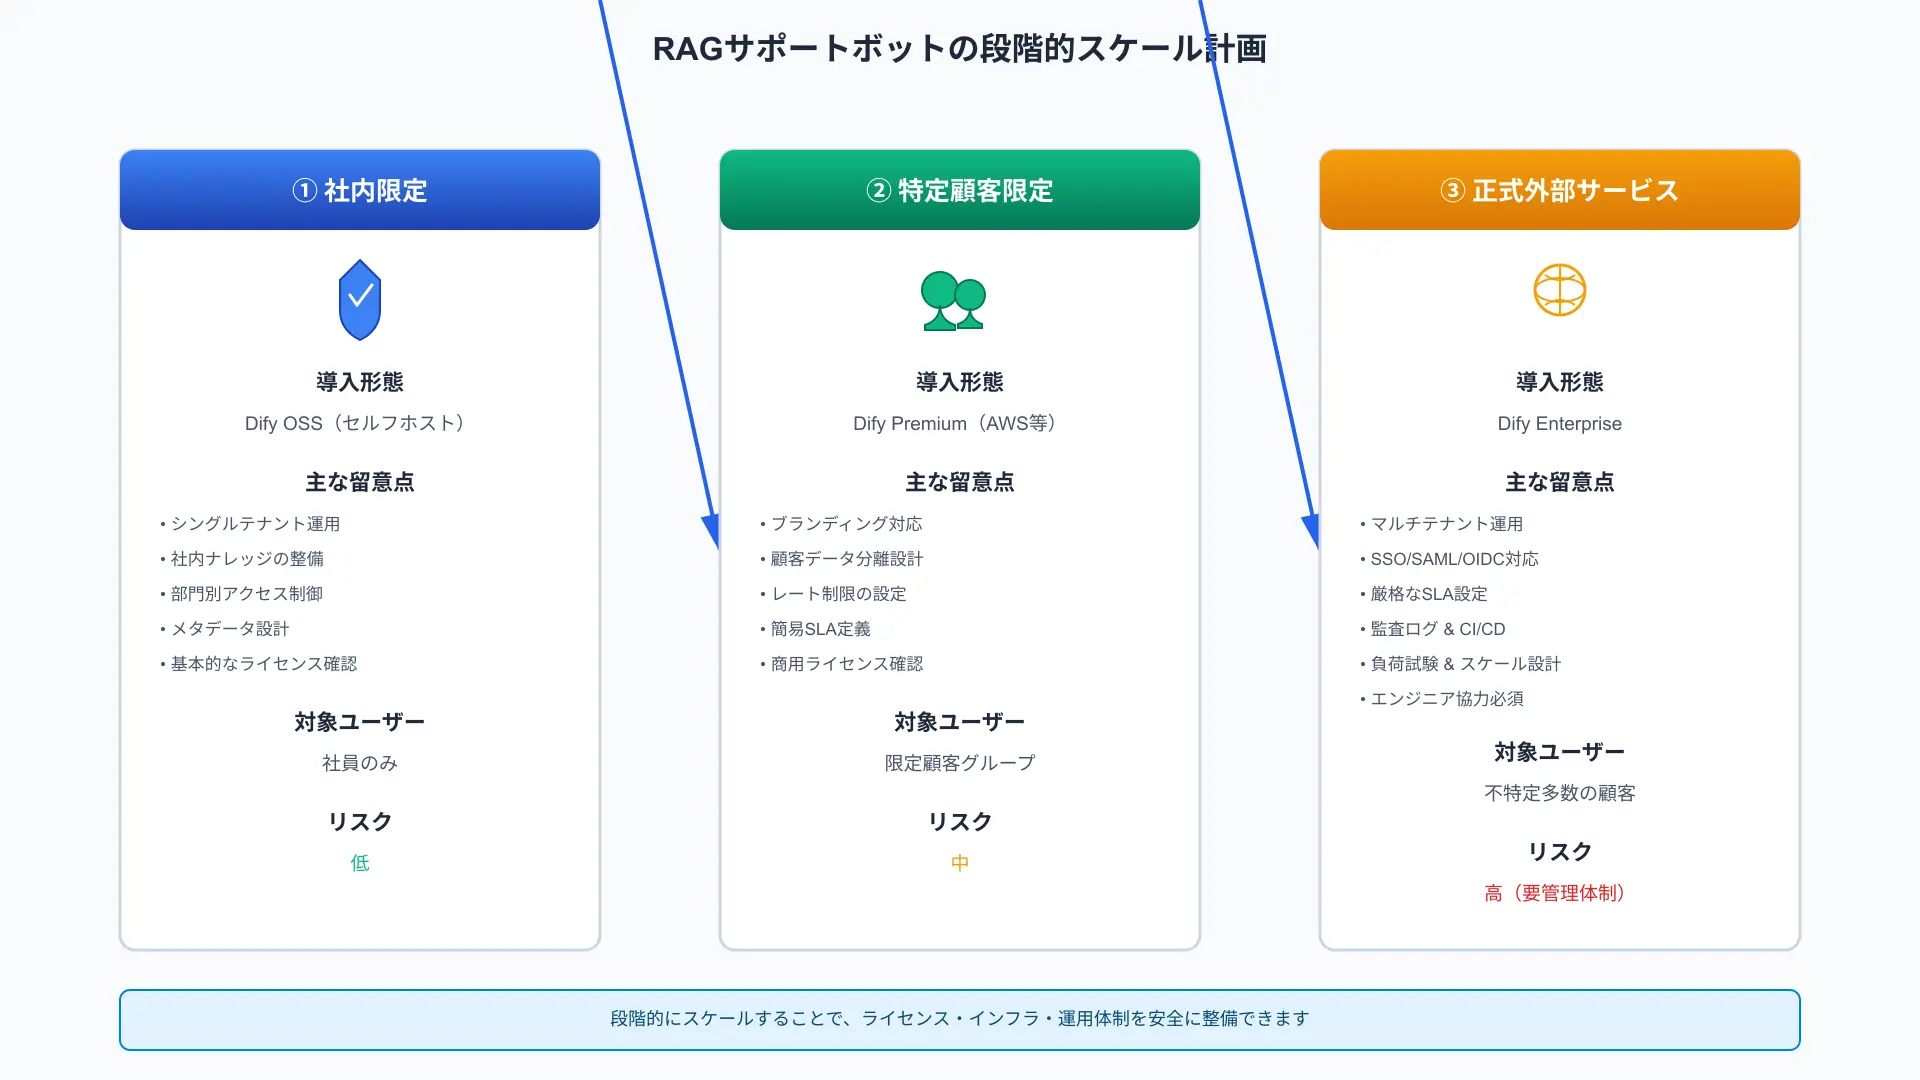Click the text 限定顧客グループ
Viewport: 1920px width, 1080px height.
[x=960, y=763]
